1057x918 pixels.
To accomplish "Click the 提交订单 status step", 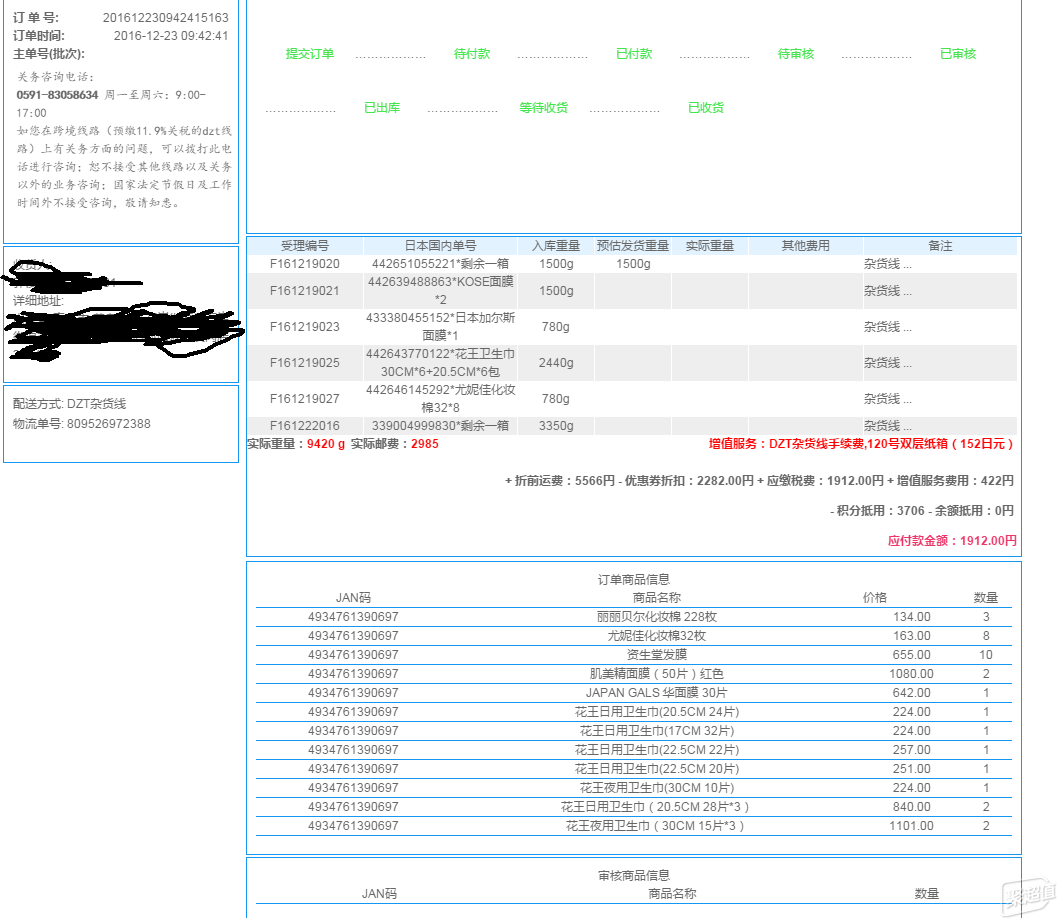I will pos(310,54).
